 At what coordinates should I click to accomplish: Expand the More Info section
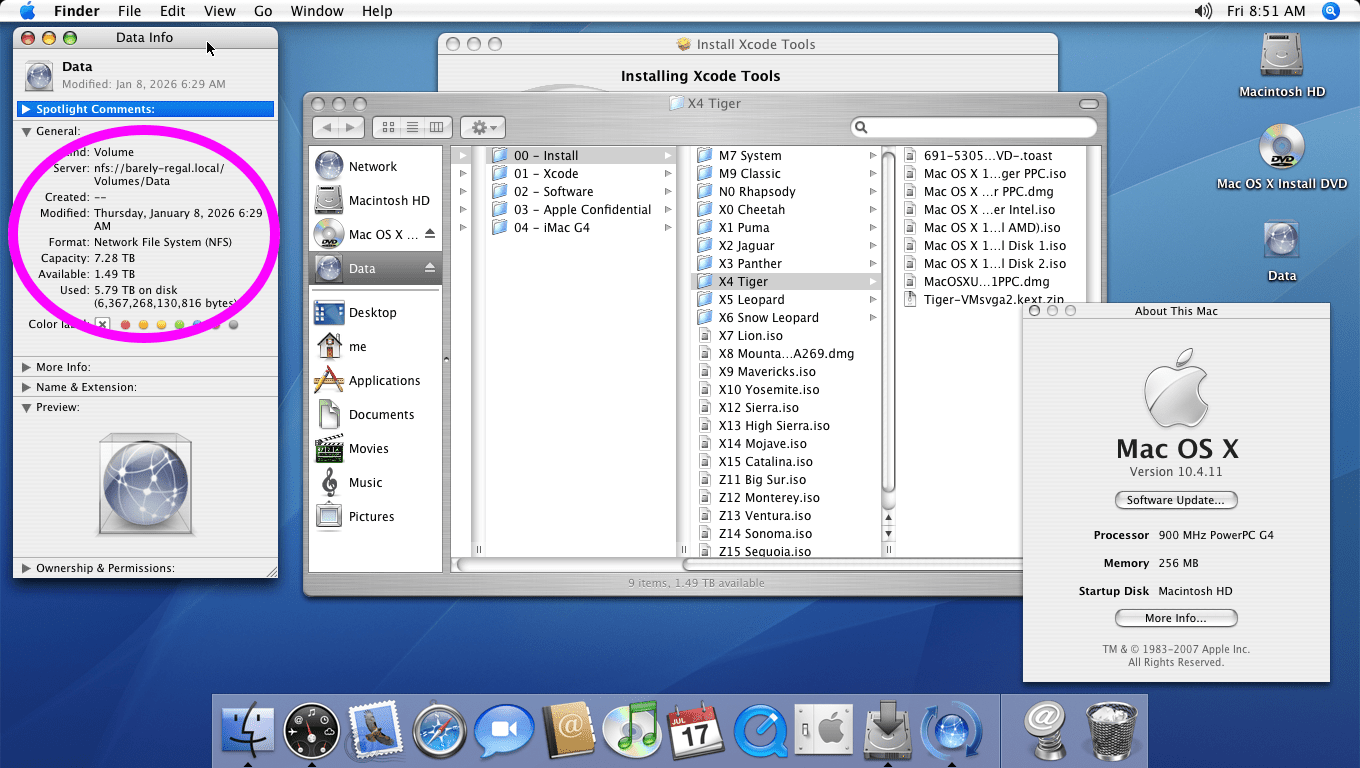[27, 367]
